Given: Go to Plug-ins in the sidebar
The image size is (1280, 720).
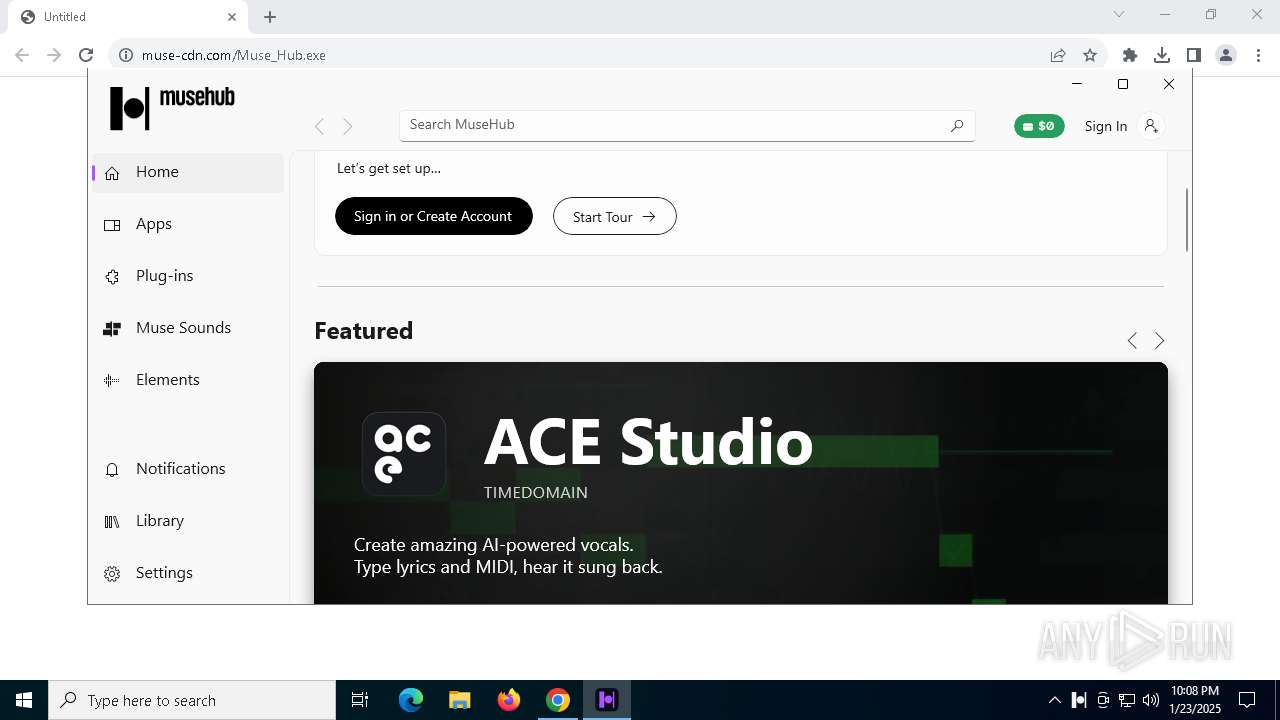Looking at the screenshot, I should (x=188, y=276).
